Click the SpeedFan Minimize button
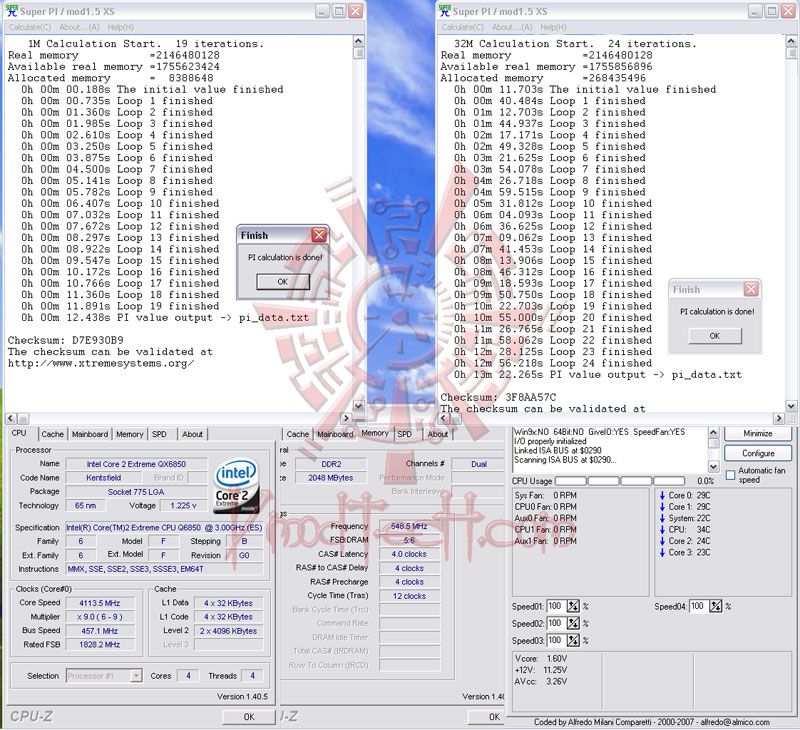 point(758,433)
